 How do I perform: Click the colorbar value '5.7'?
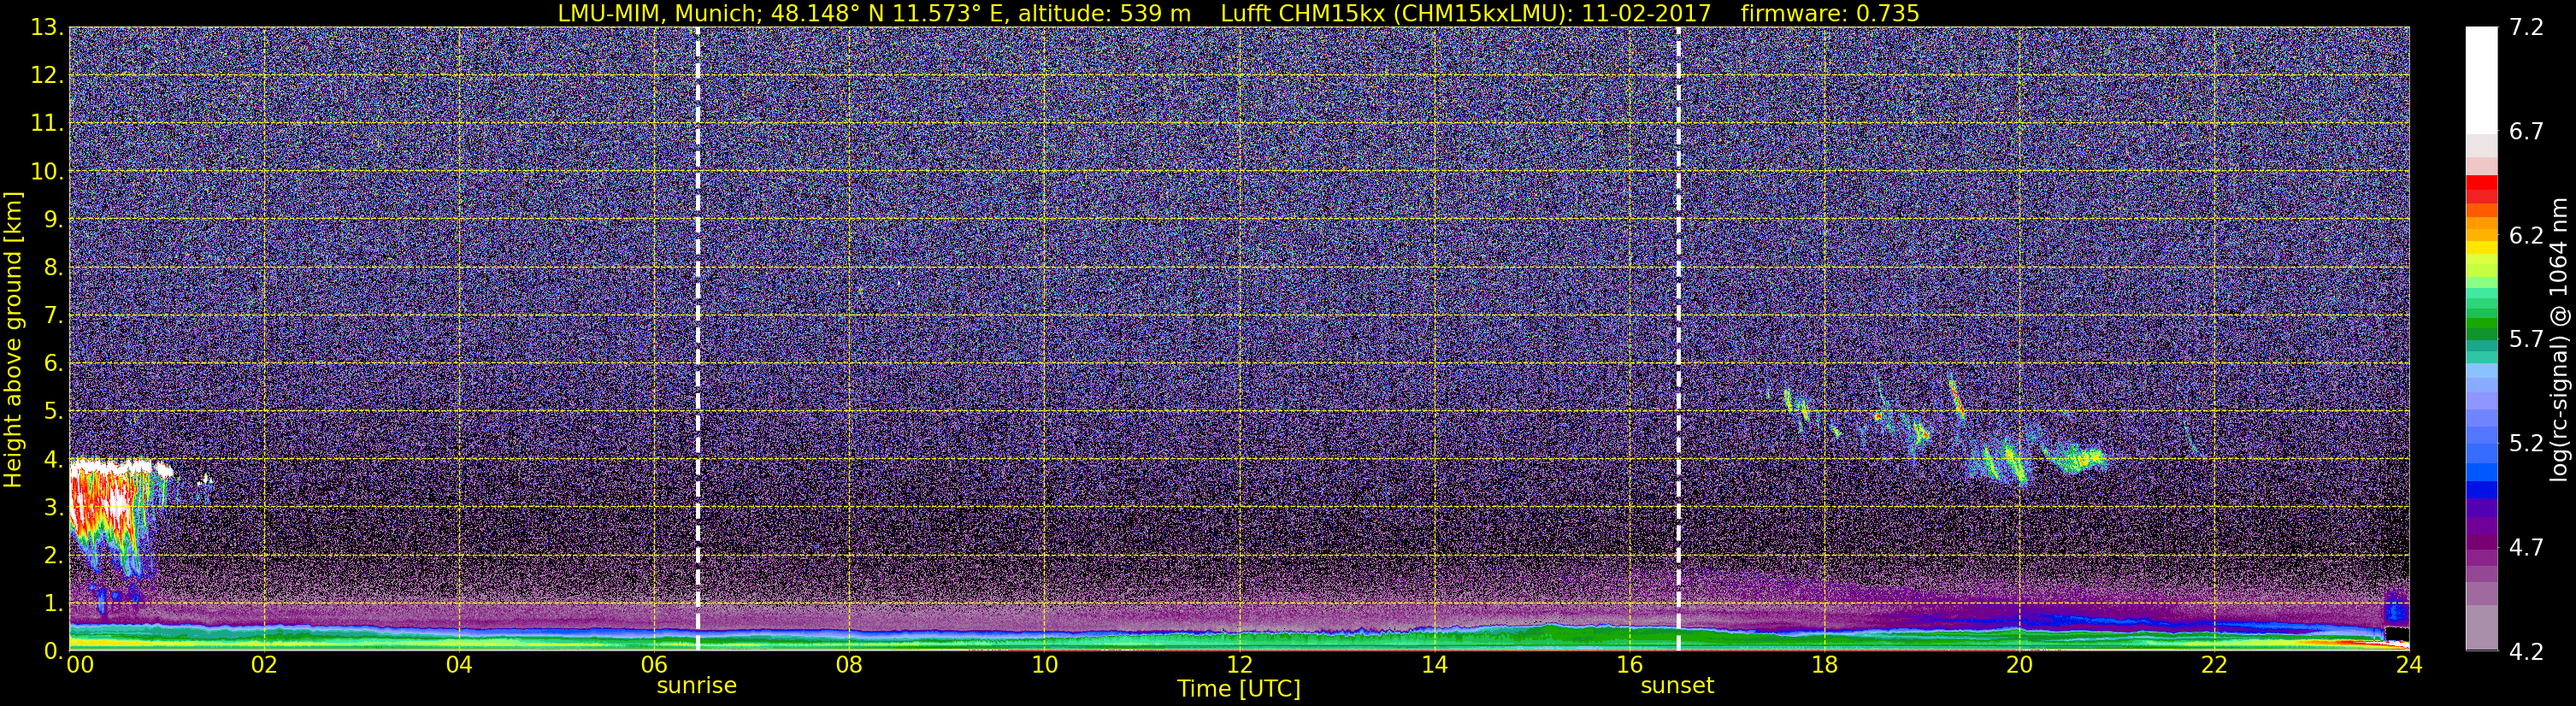click(2526, 340)
